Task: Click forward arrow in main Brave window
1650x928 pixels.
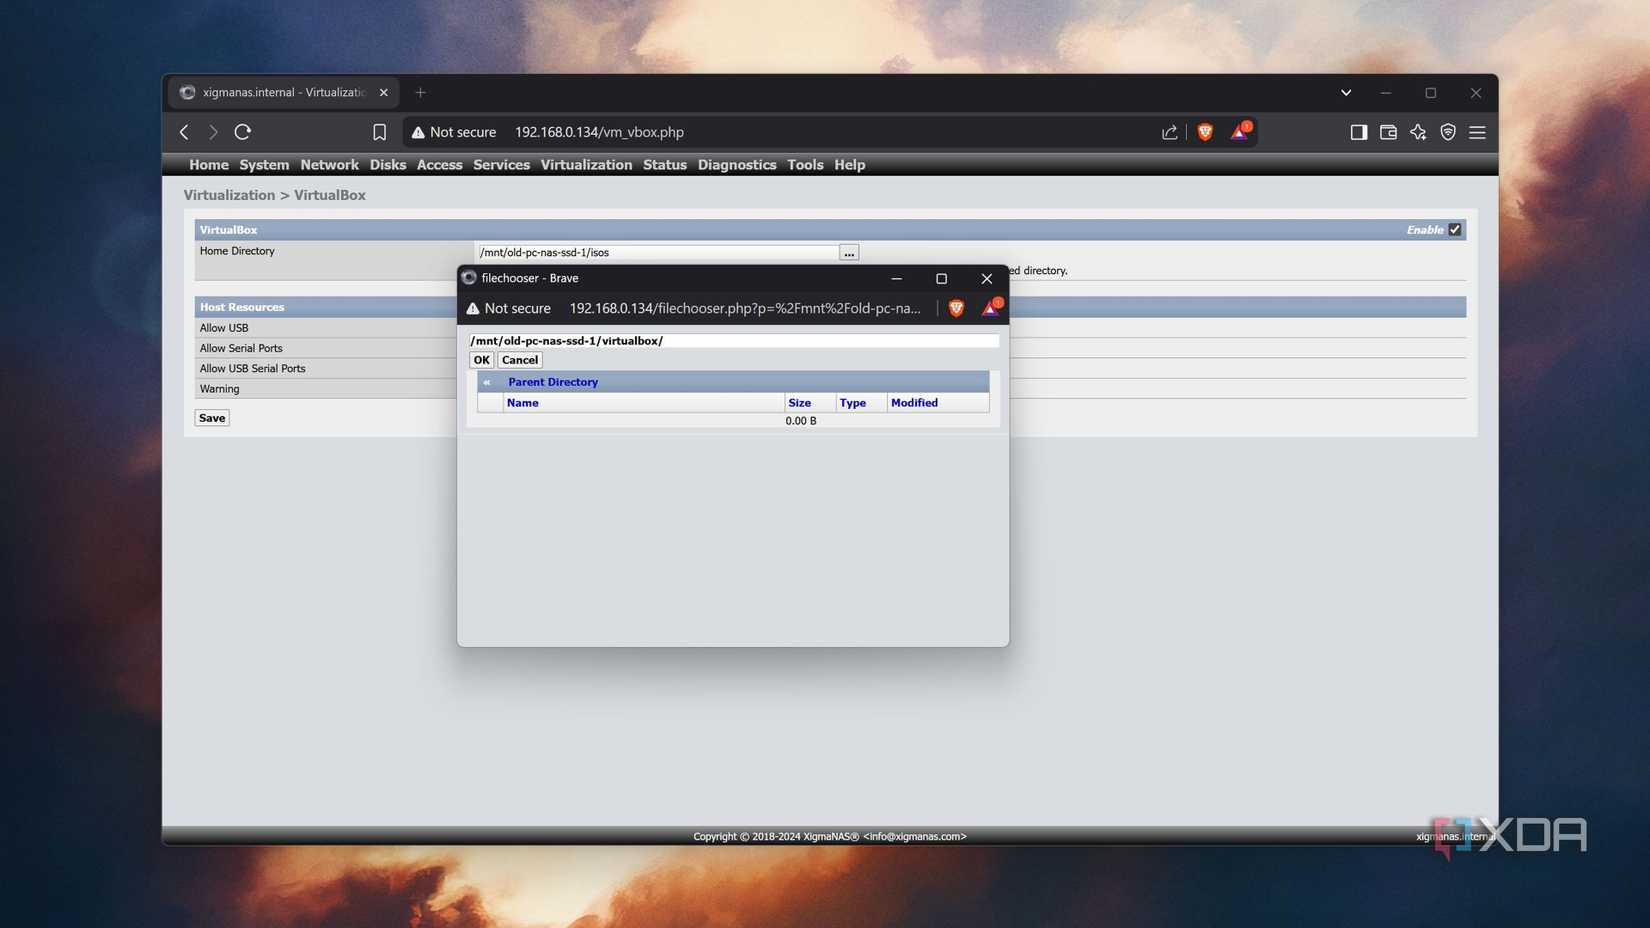Action: tap(213, 132)
